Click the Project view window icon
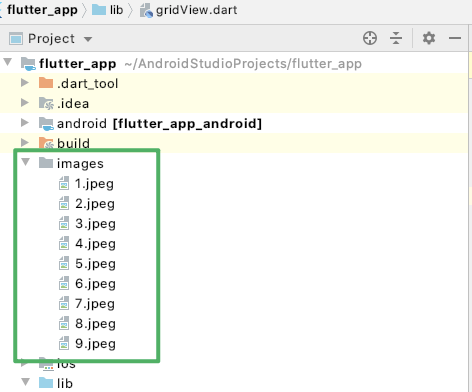The image size is (472, 392). 16,39
